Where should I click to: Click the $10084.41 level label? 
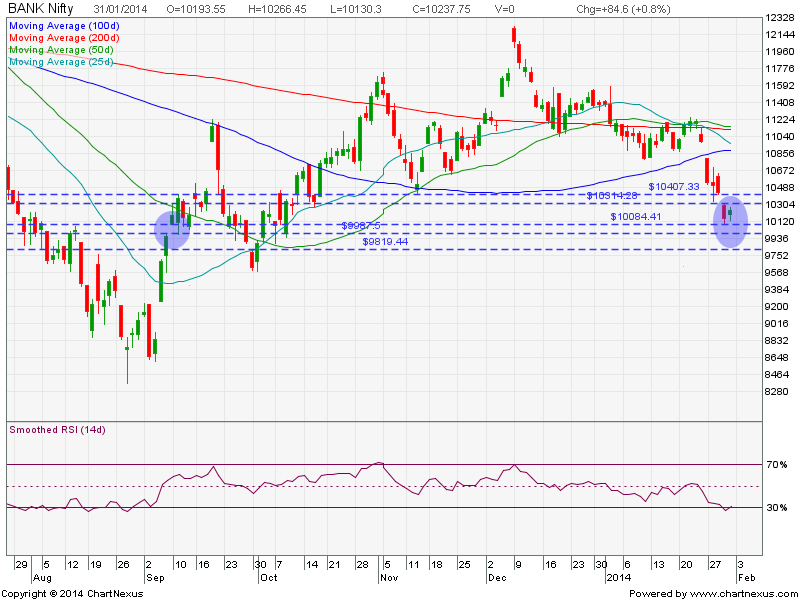636,217
